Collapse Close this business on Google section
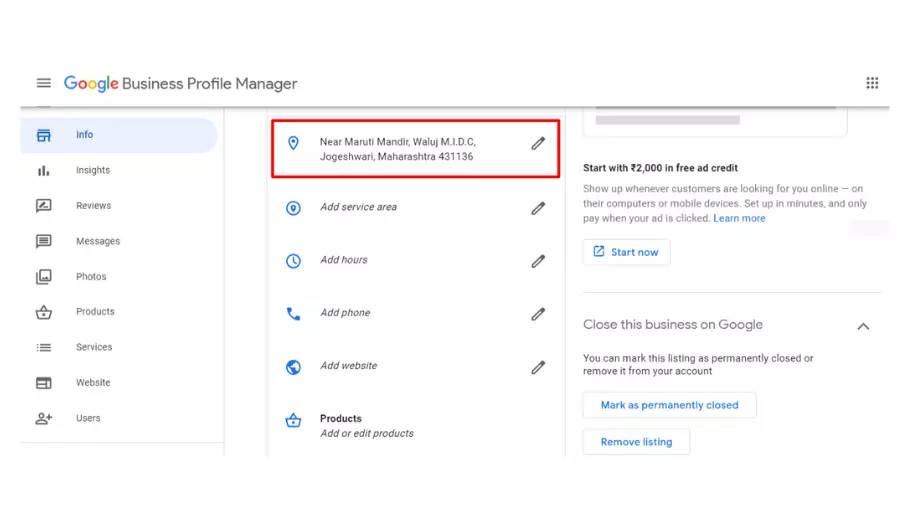Viewport: 910px width, 518px height. [x=863, y=326]
